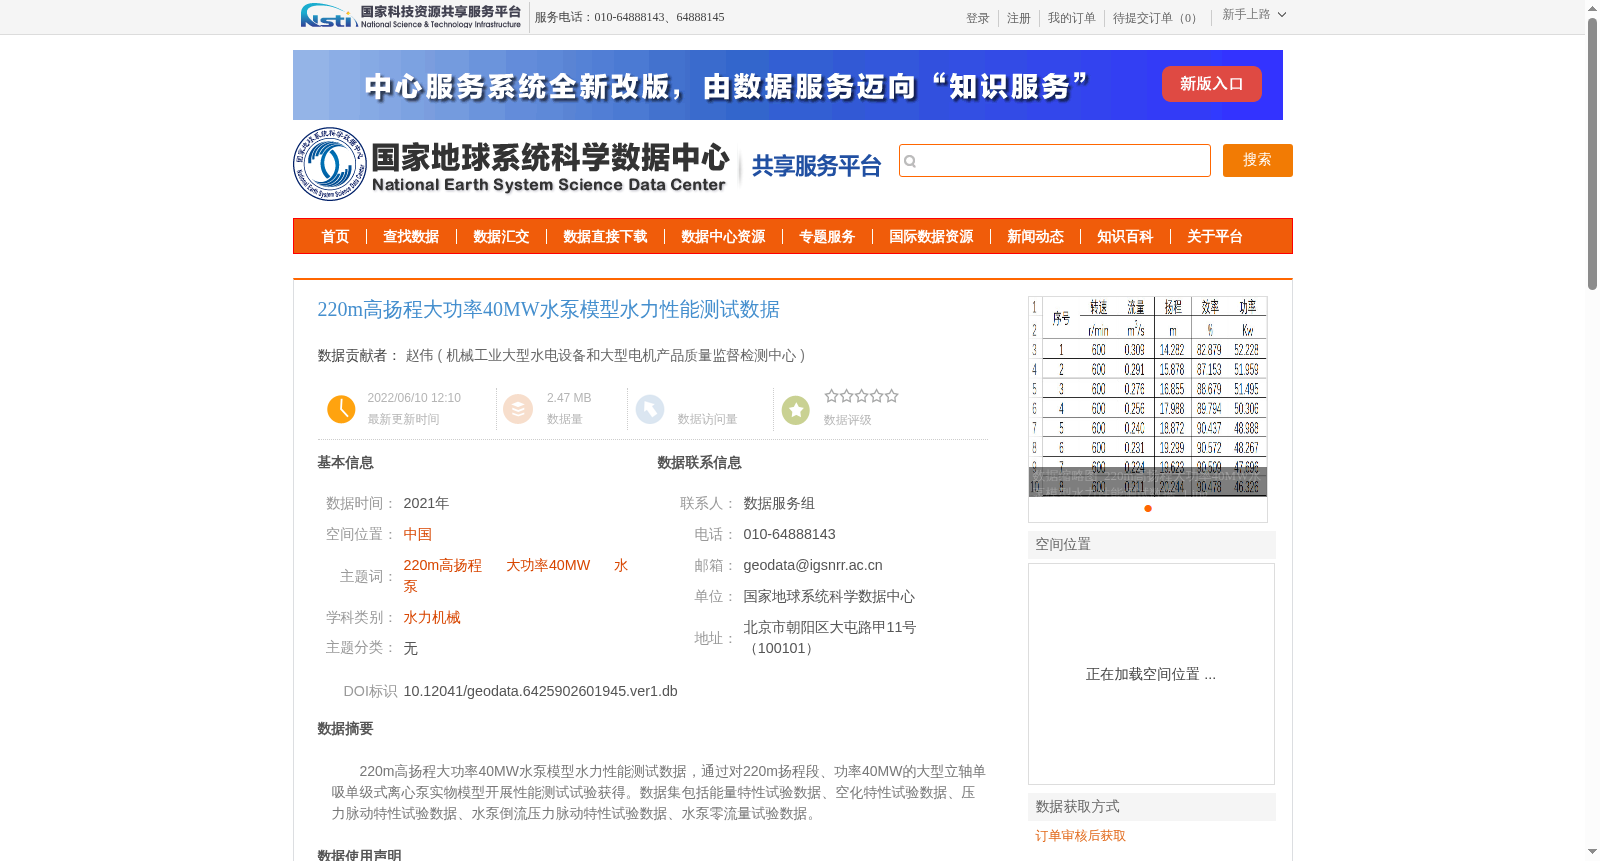
Task: Rate data with the fifth star
Action: [891, 396]
